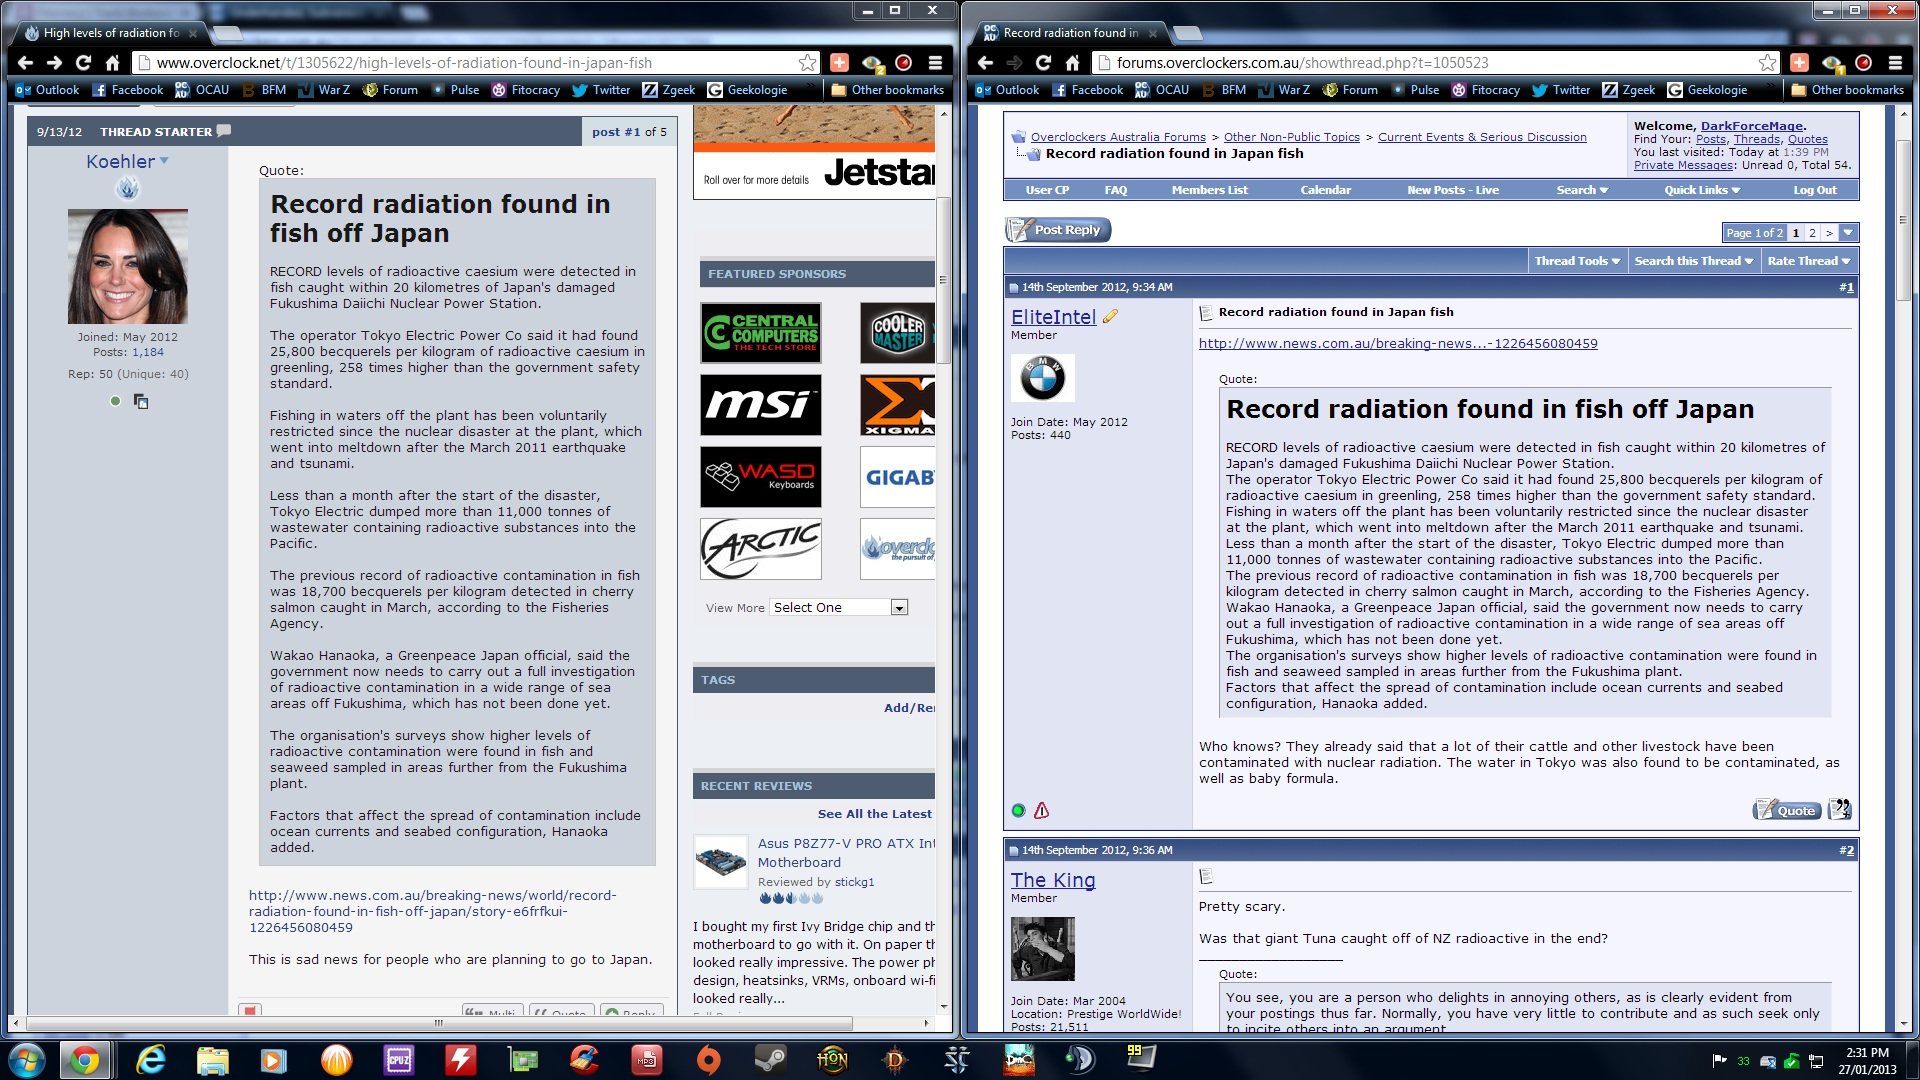Open Chrome menu in the right window
Image resolution: width=1920 pixels, height=1080 pixels.
[x=1895, y=62]
